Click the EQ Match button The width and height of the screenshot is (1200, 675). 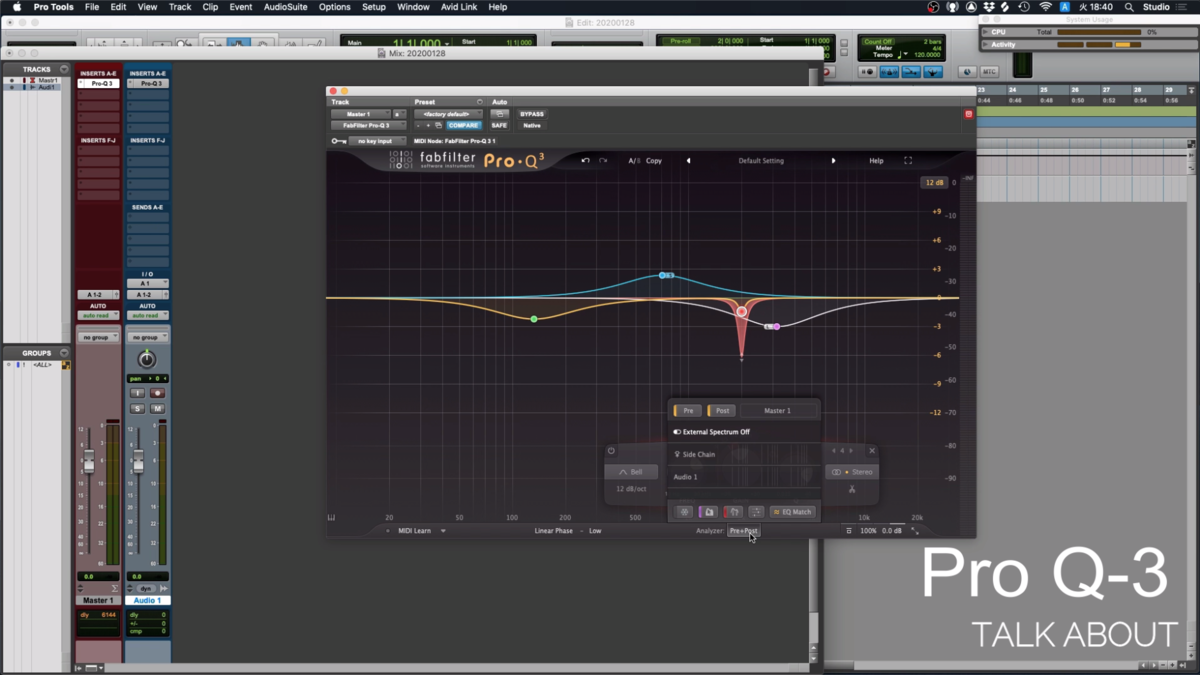pos(793,512)
